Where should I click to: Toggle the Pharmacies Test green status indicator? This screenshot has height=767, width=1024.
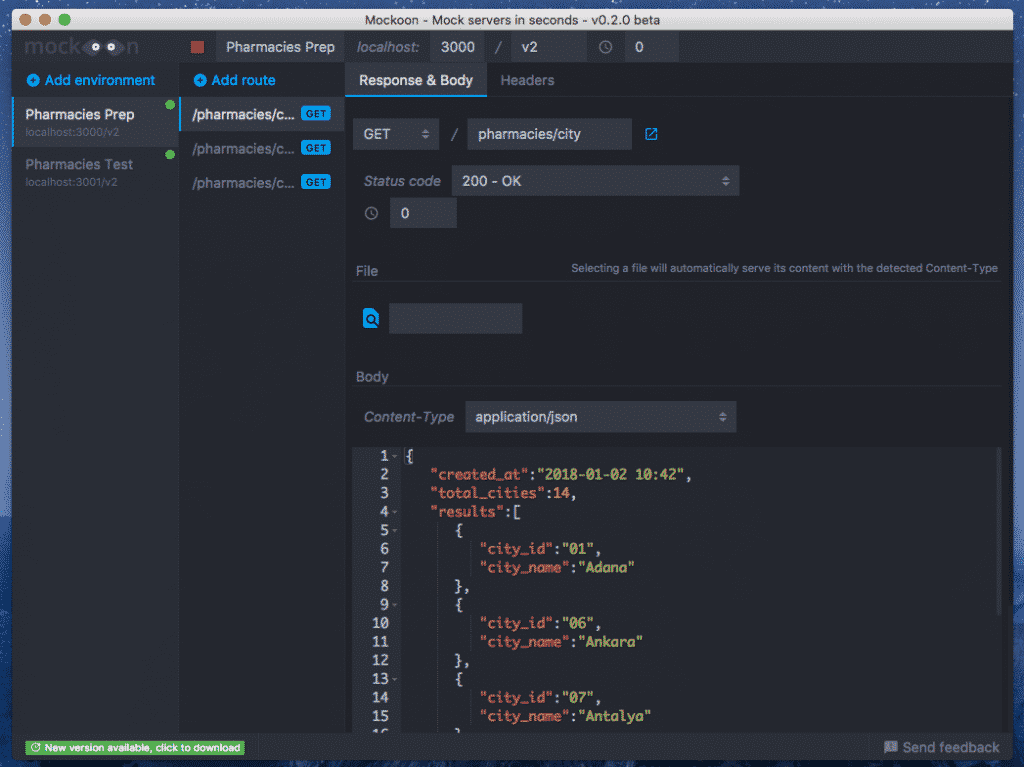tap(169, 155)
